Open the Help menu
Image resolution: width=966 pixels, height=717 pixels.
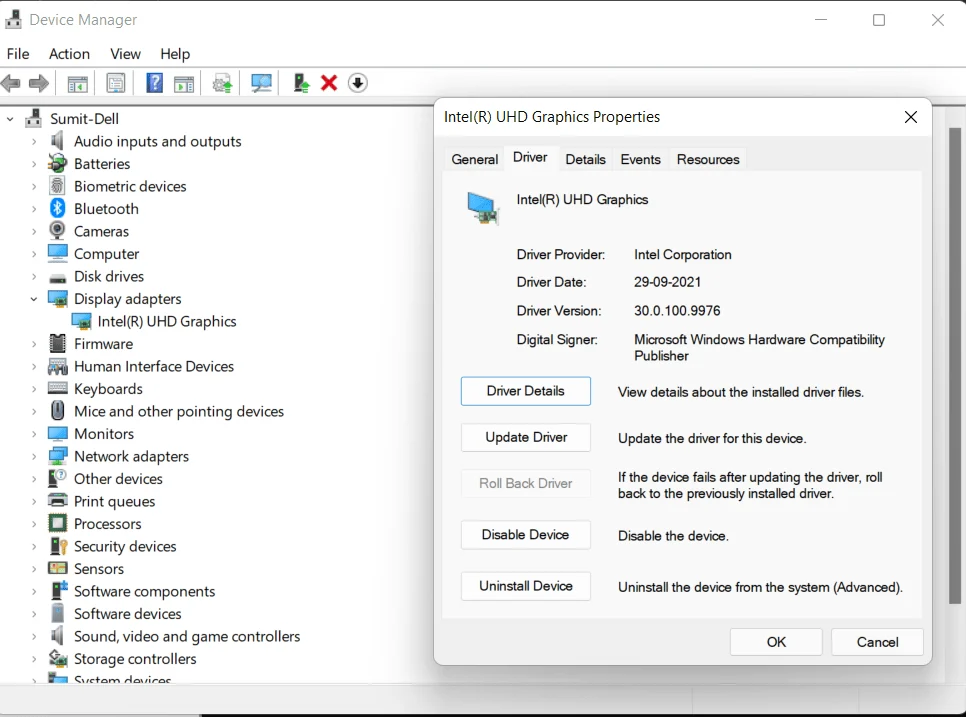(175, 54)
